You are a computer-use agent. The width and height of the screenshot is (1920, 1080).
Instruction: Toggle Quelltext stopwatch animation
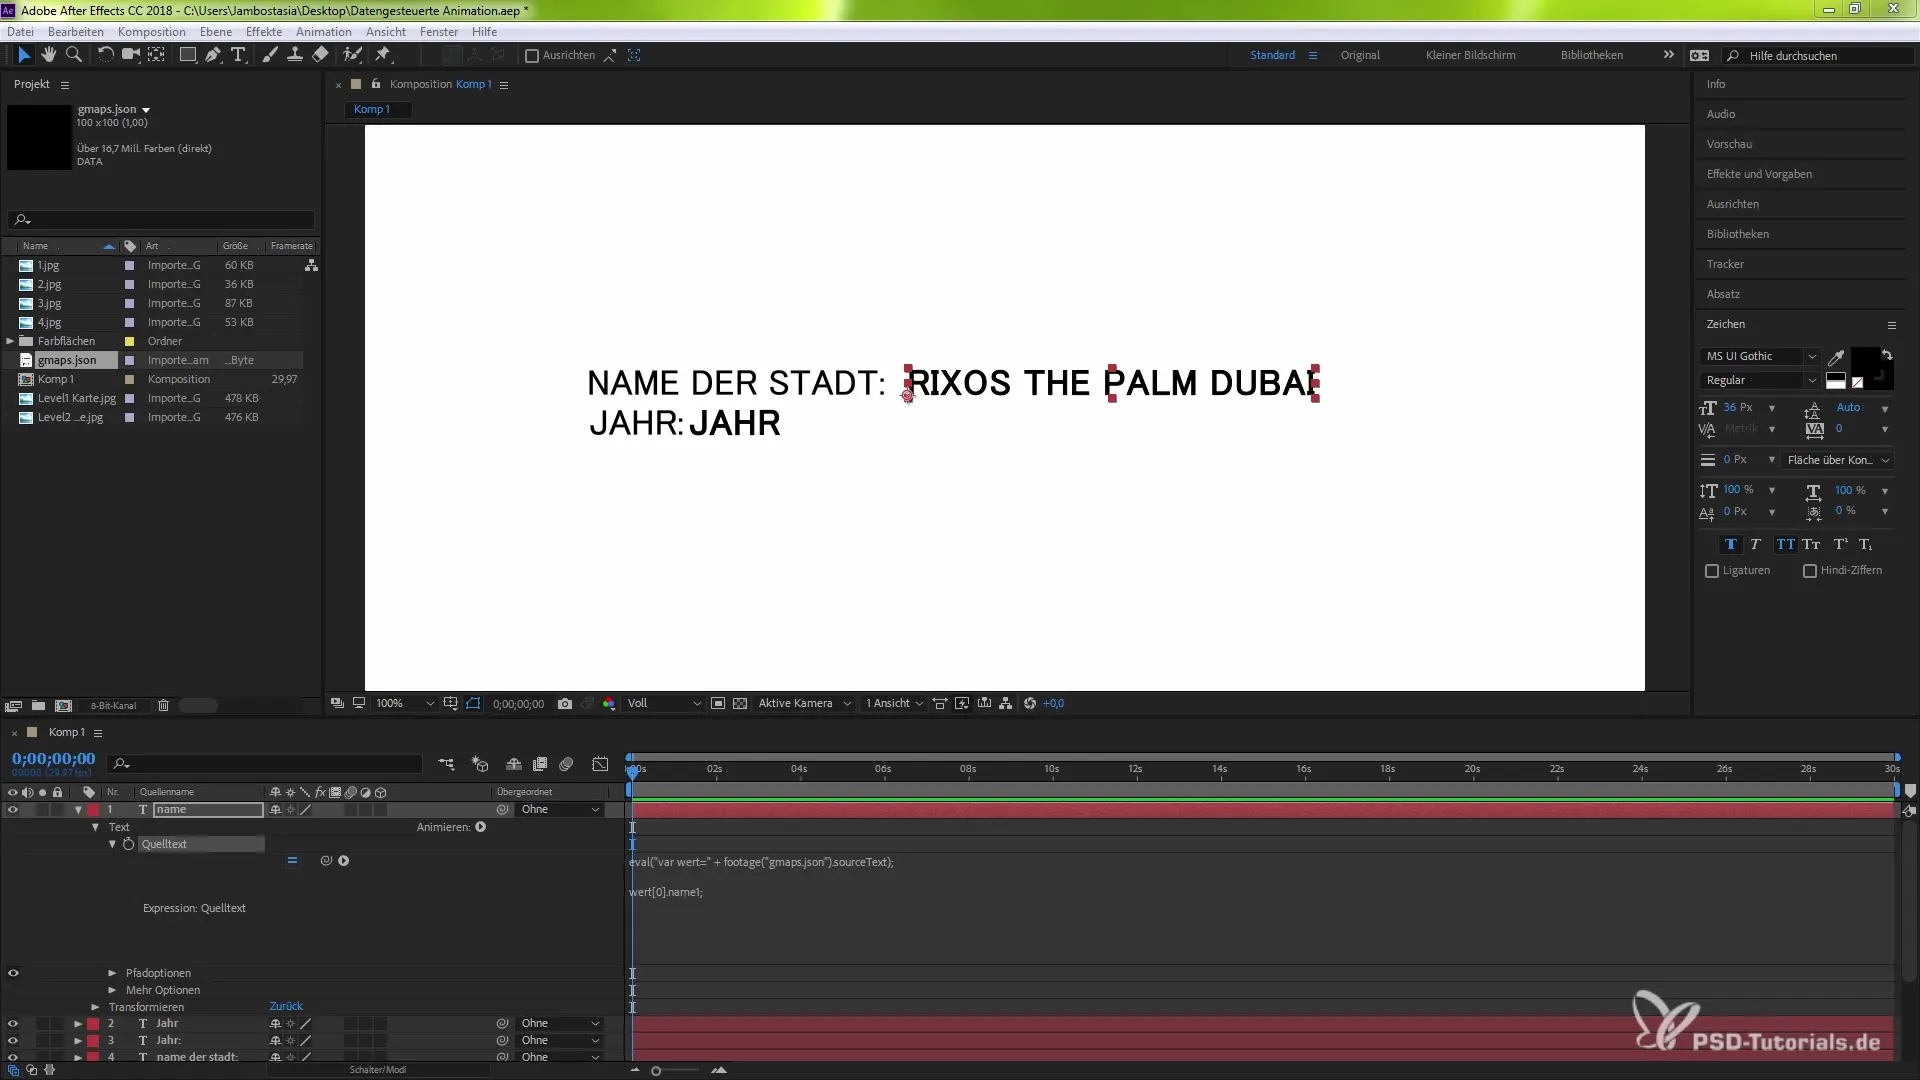coord(128,845)
